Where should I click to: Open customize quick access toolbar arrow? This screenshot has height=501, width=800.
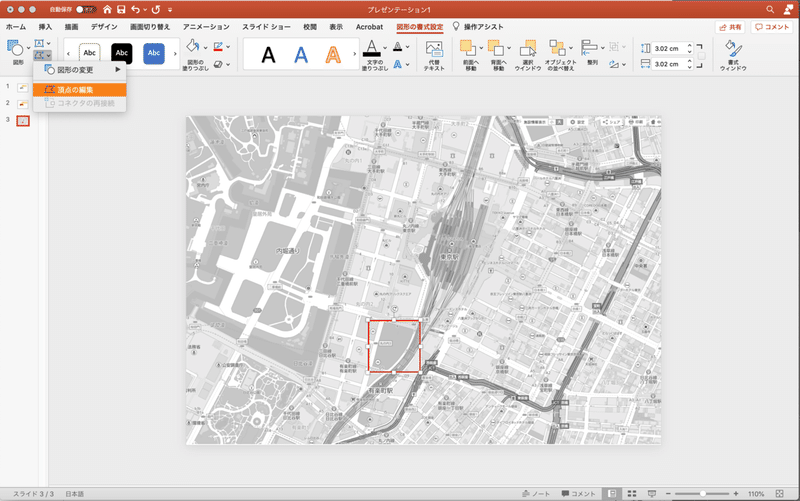click(x=170, y=10)
